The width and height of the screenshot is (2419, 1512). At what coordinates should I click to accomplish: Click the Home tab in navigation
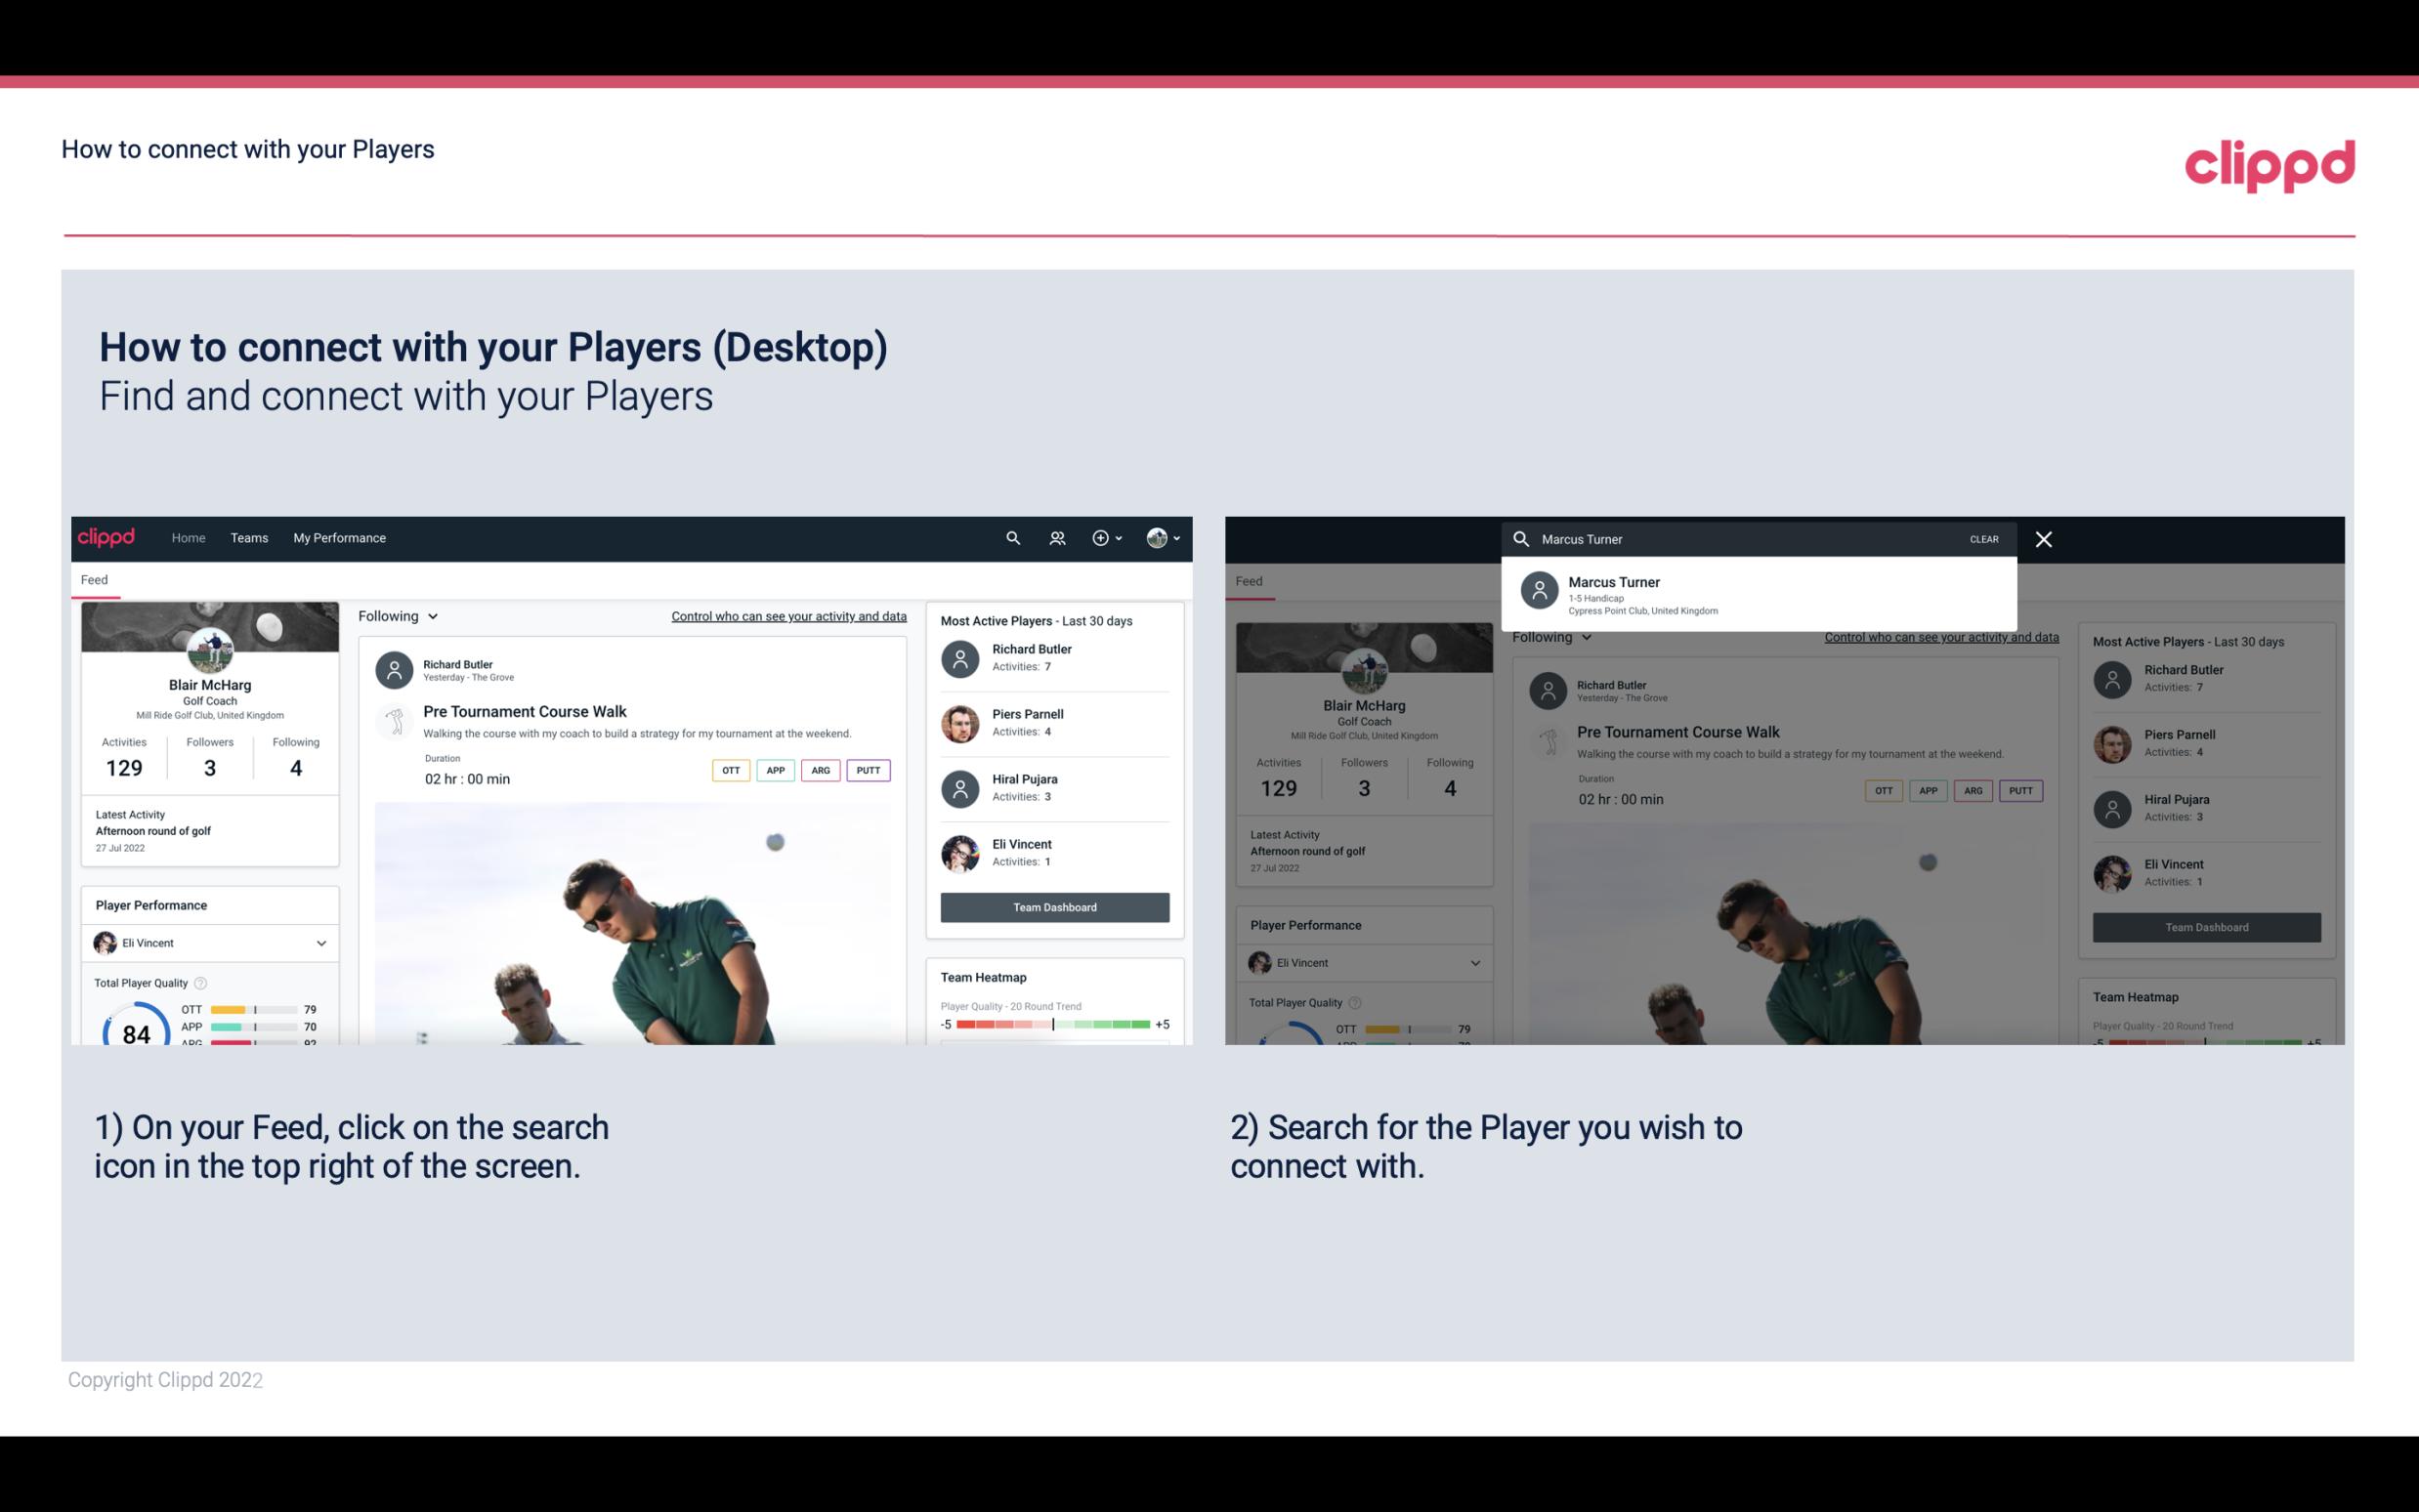pos(187,536)
